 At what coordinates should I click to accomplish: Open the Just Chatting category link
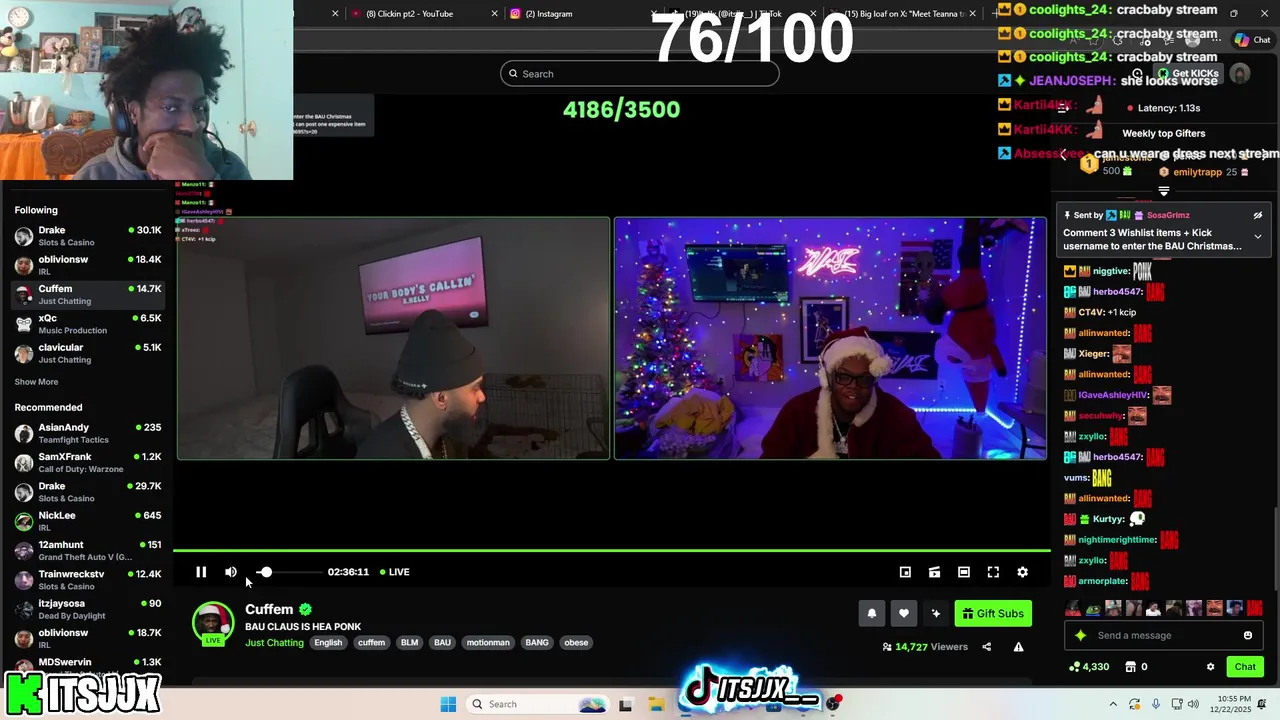point(274,643)
